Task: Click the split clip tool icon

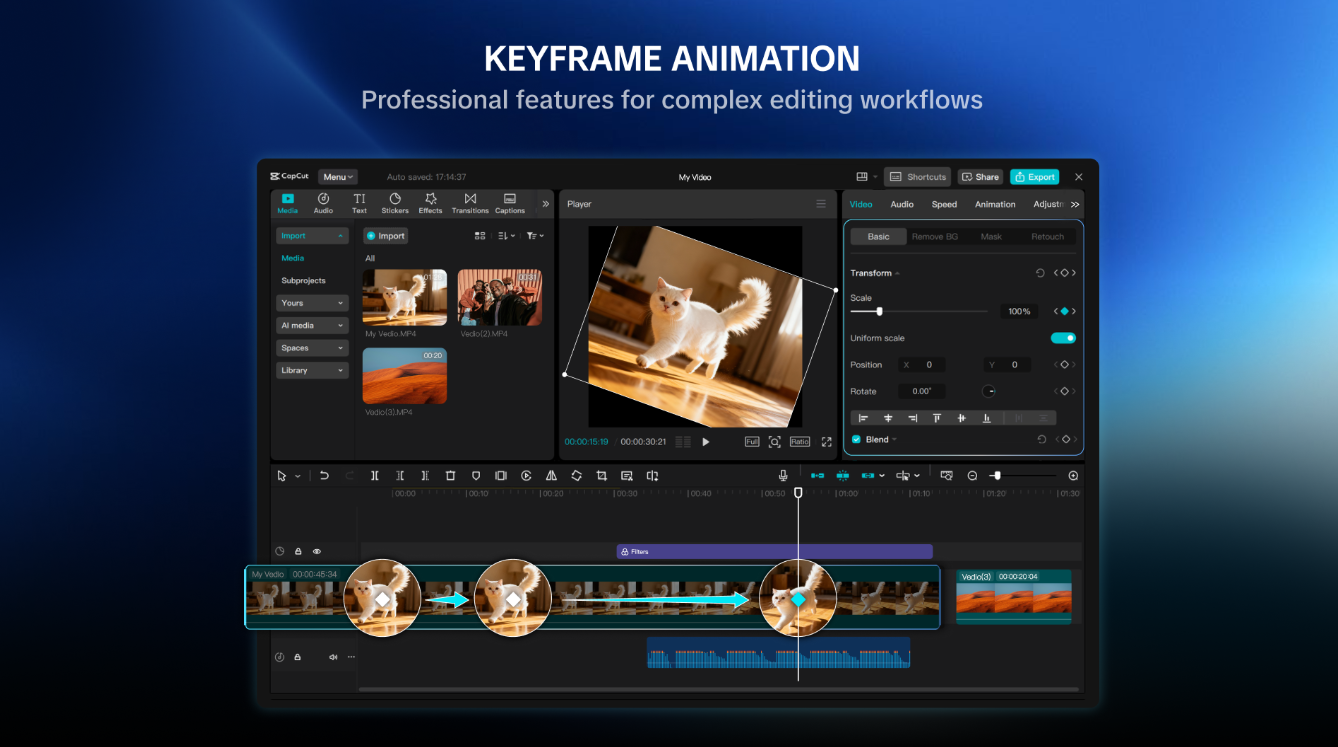Action: pyautogui.click(x=375, y=476)
